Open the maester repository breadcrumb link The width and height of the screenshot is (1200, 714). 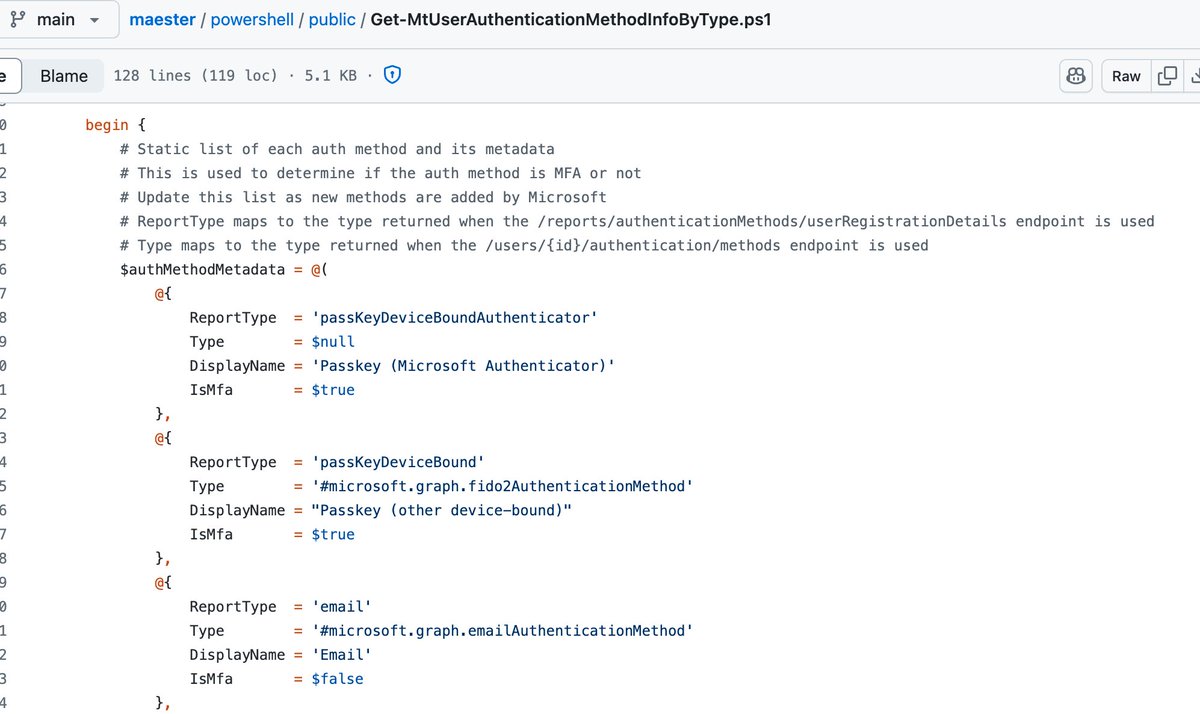coord(162,19)
